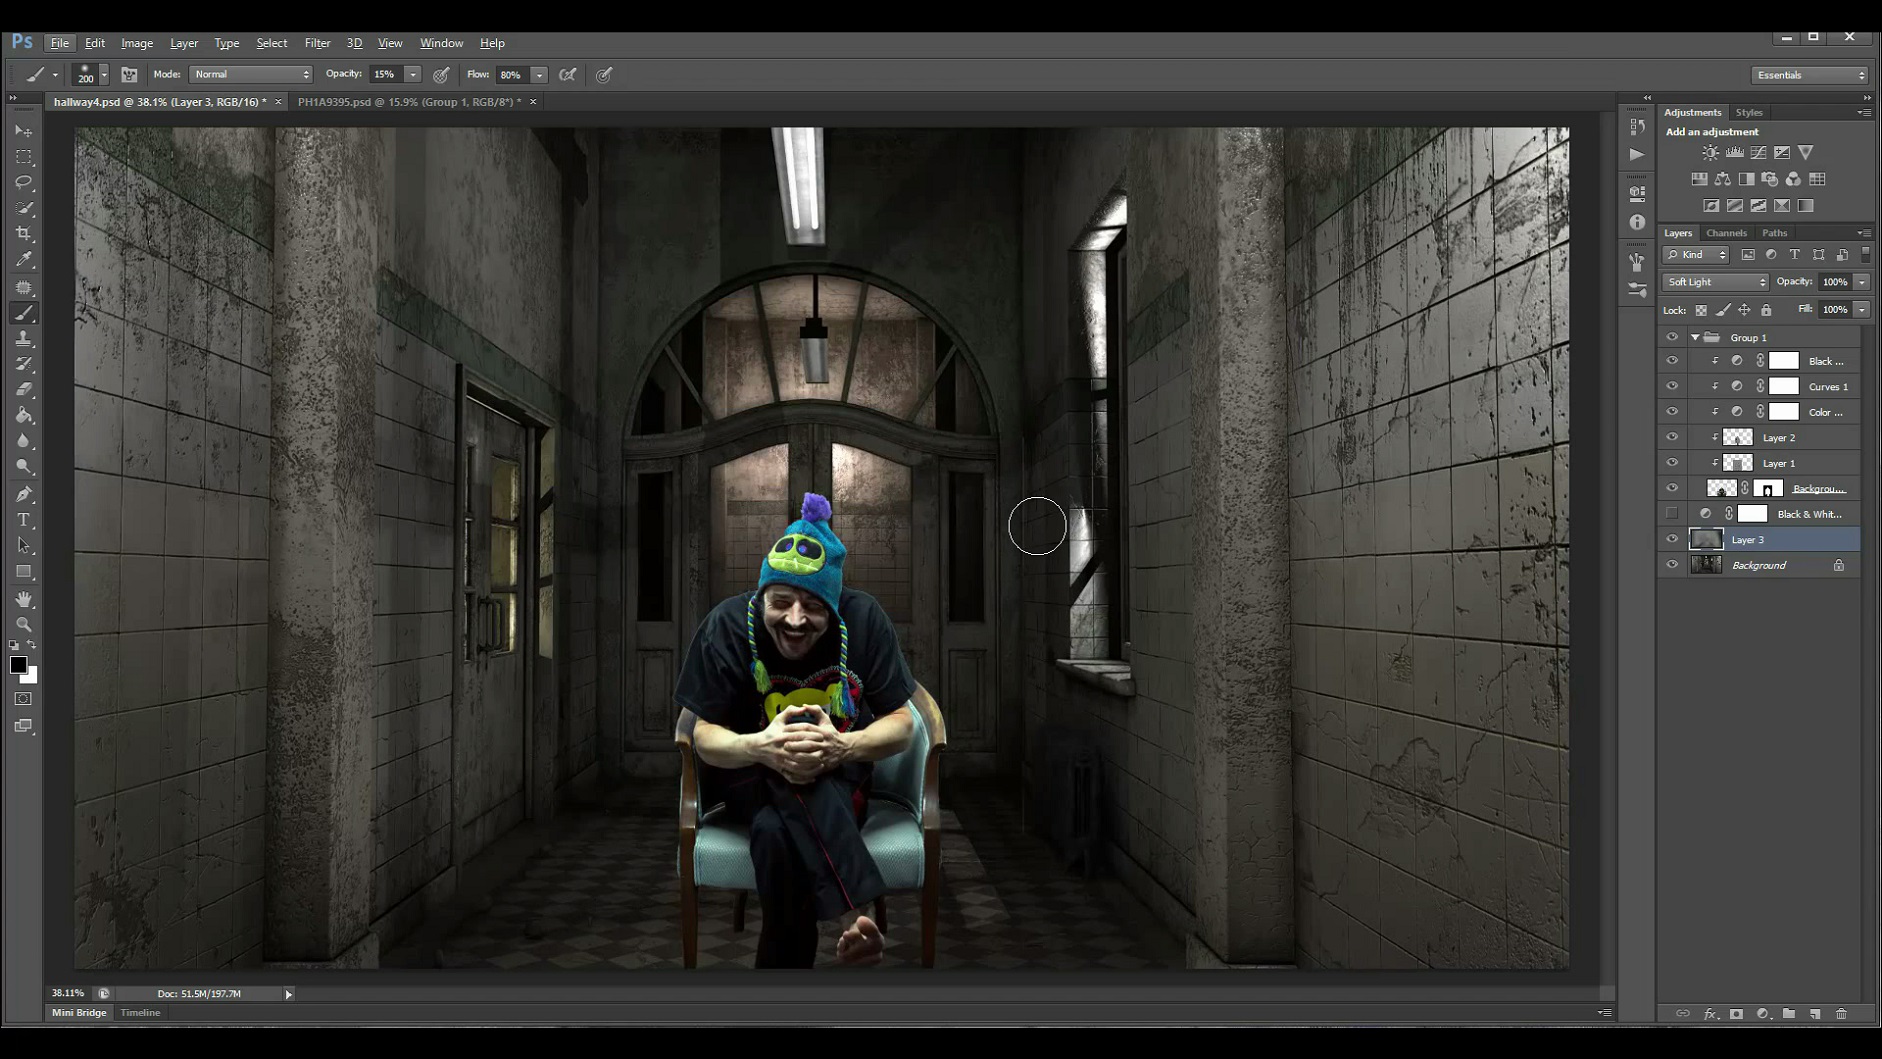Open the Opacity slider dropdown in options bar
The height and width of the screenshot is (1059, 1882).
coord(413,75)
